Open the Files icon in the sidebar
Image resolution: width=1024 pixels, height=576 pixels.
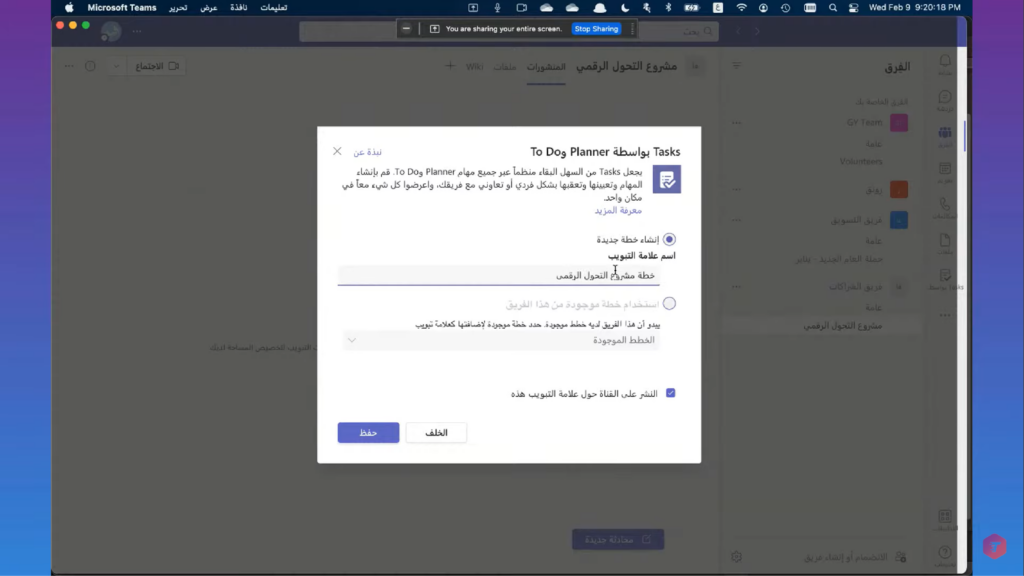[945, 241]
